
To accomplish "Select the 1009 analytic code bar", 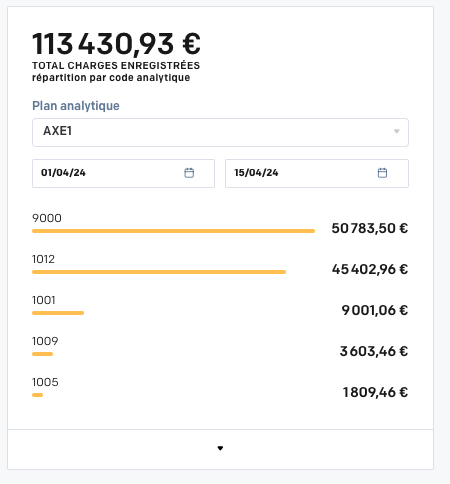I will (x=42, y=354).
